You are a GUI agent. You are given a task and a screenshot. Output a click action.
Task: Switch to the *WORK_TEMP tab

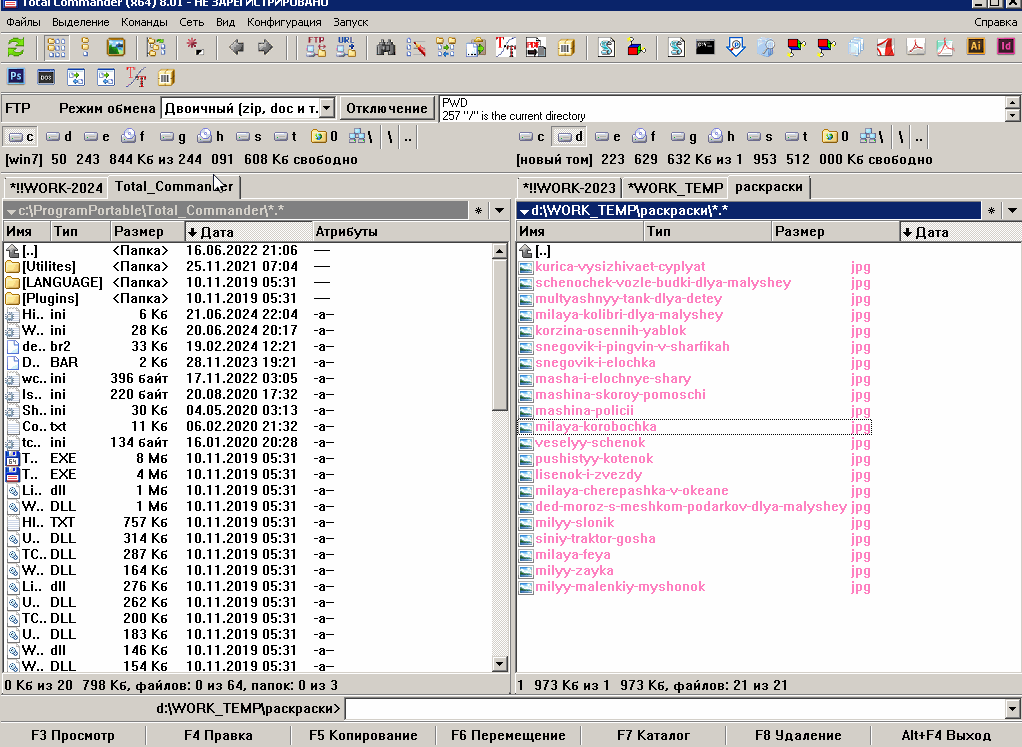(x=675, y=188)
